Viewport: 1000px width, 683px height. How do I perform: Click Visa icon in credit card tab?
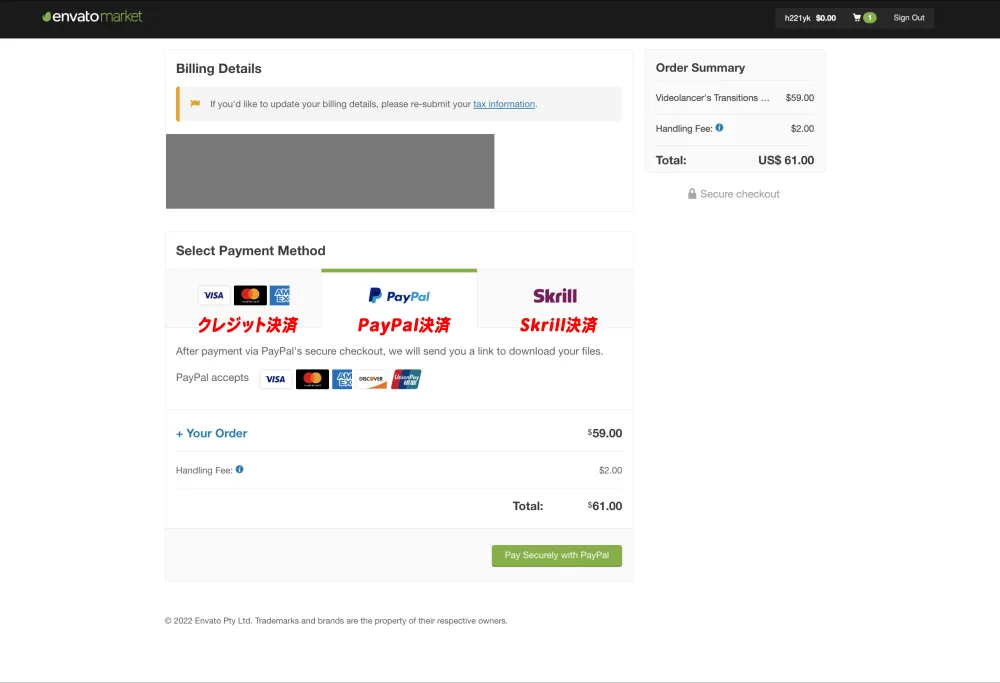click(214, 295)
